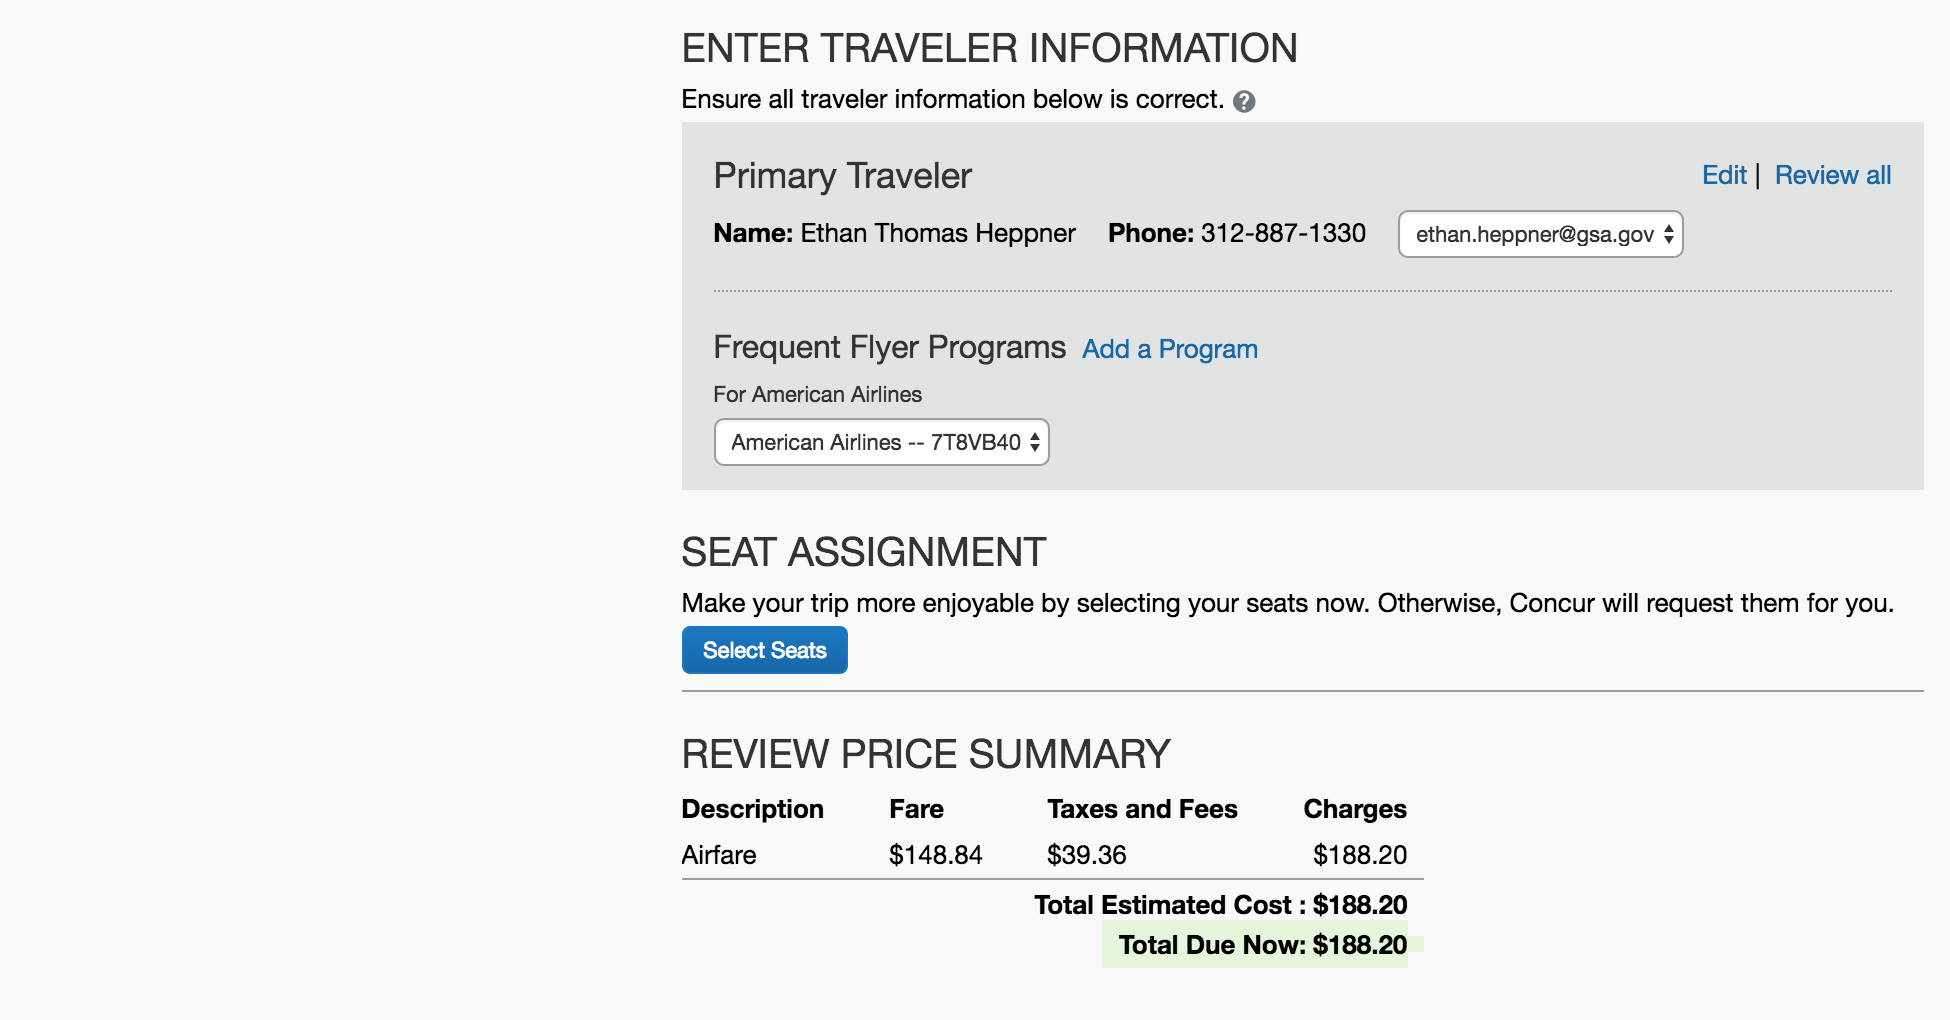Click the Review all link
The image size is (1950, 1020).
click(1832, 175)
